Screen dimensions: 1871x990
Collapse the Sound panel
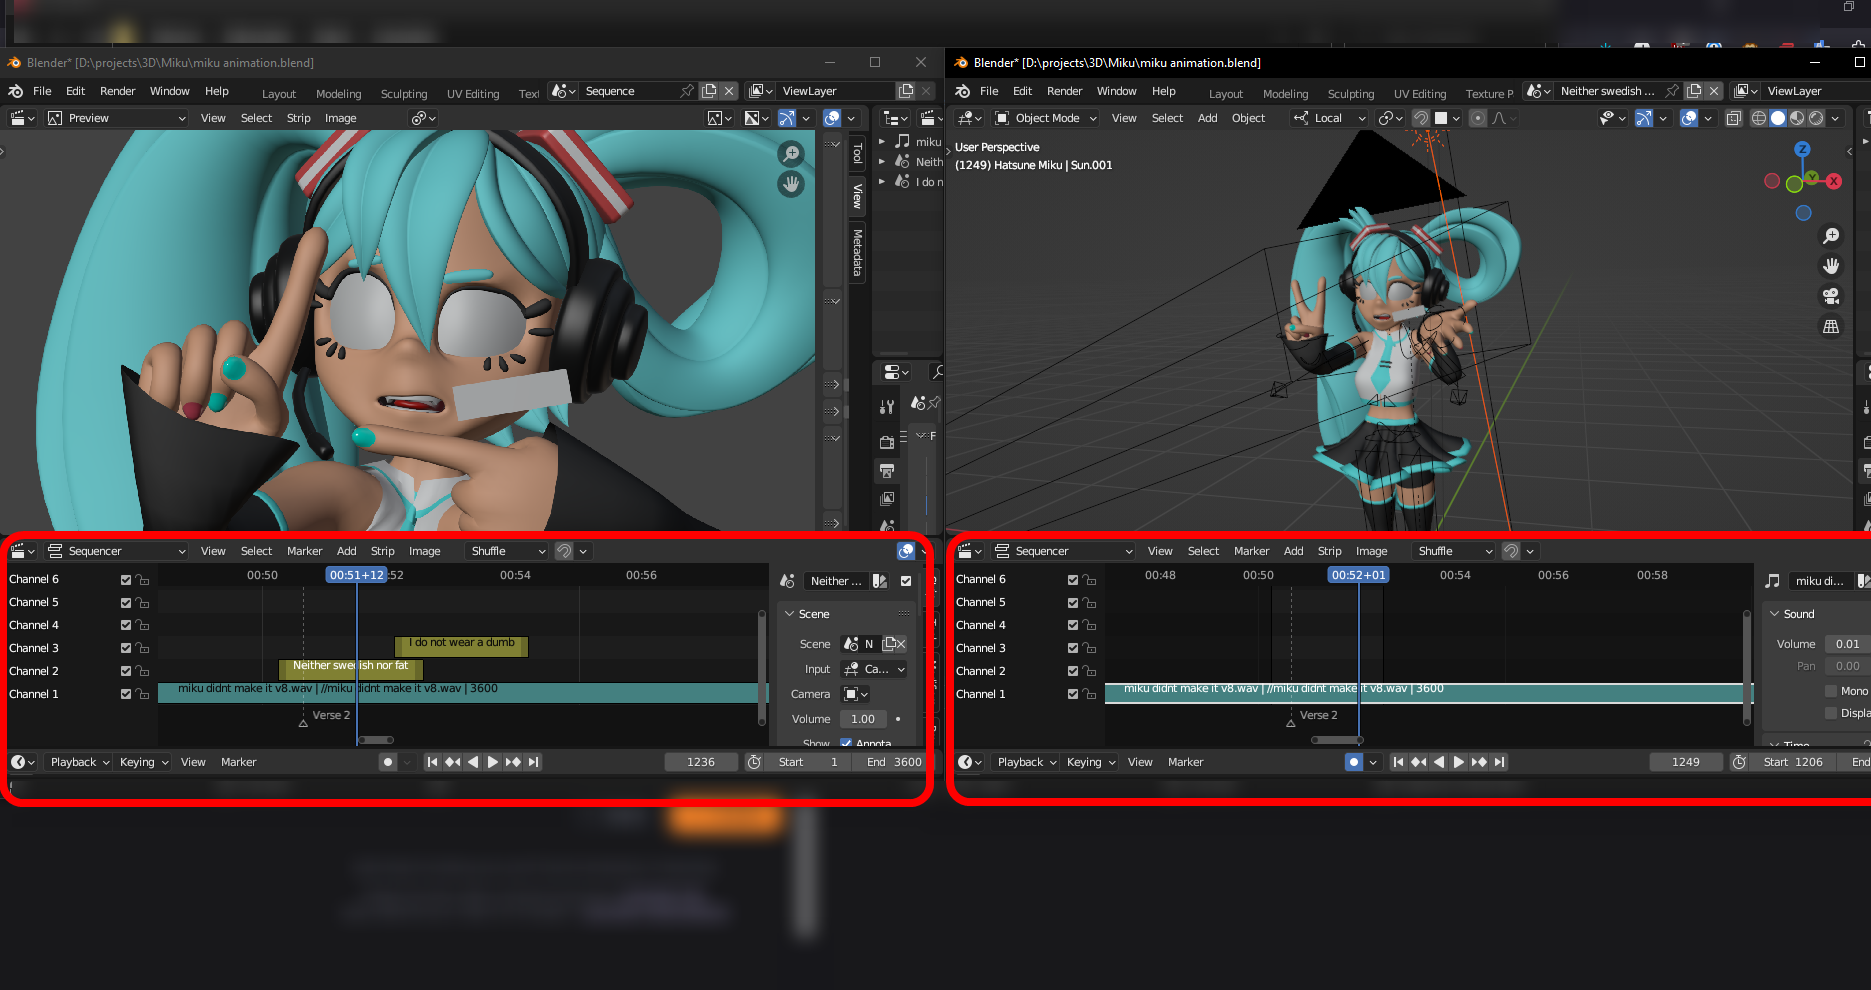tap(1789, 614)
